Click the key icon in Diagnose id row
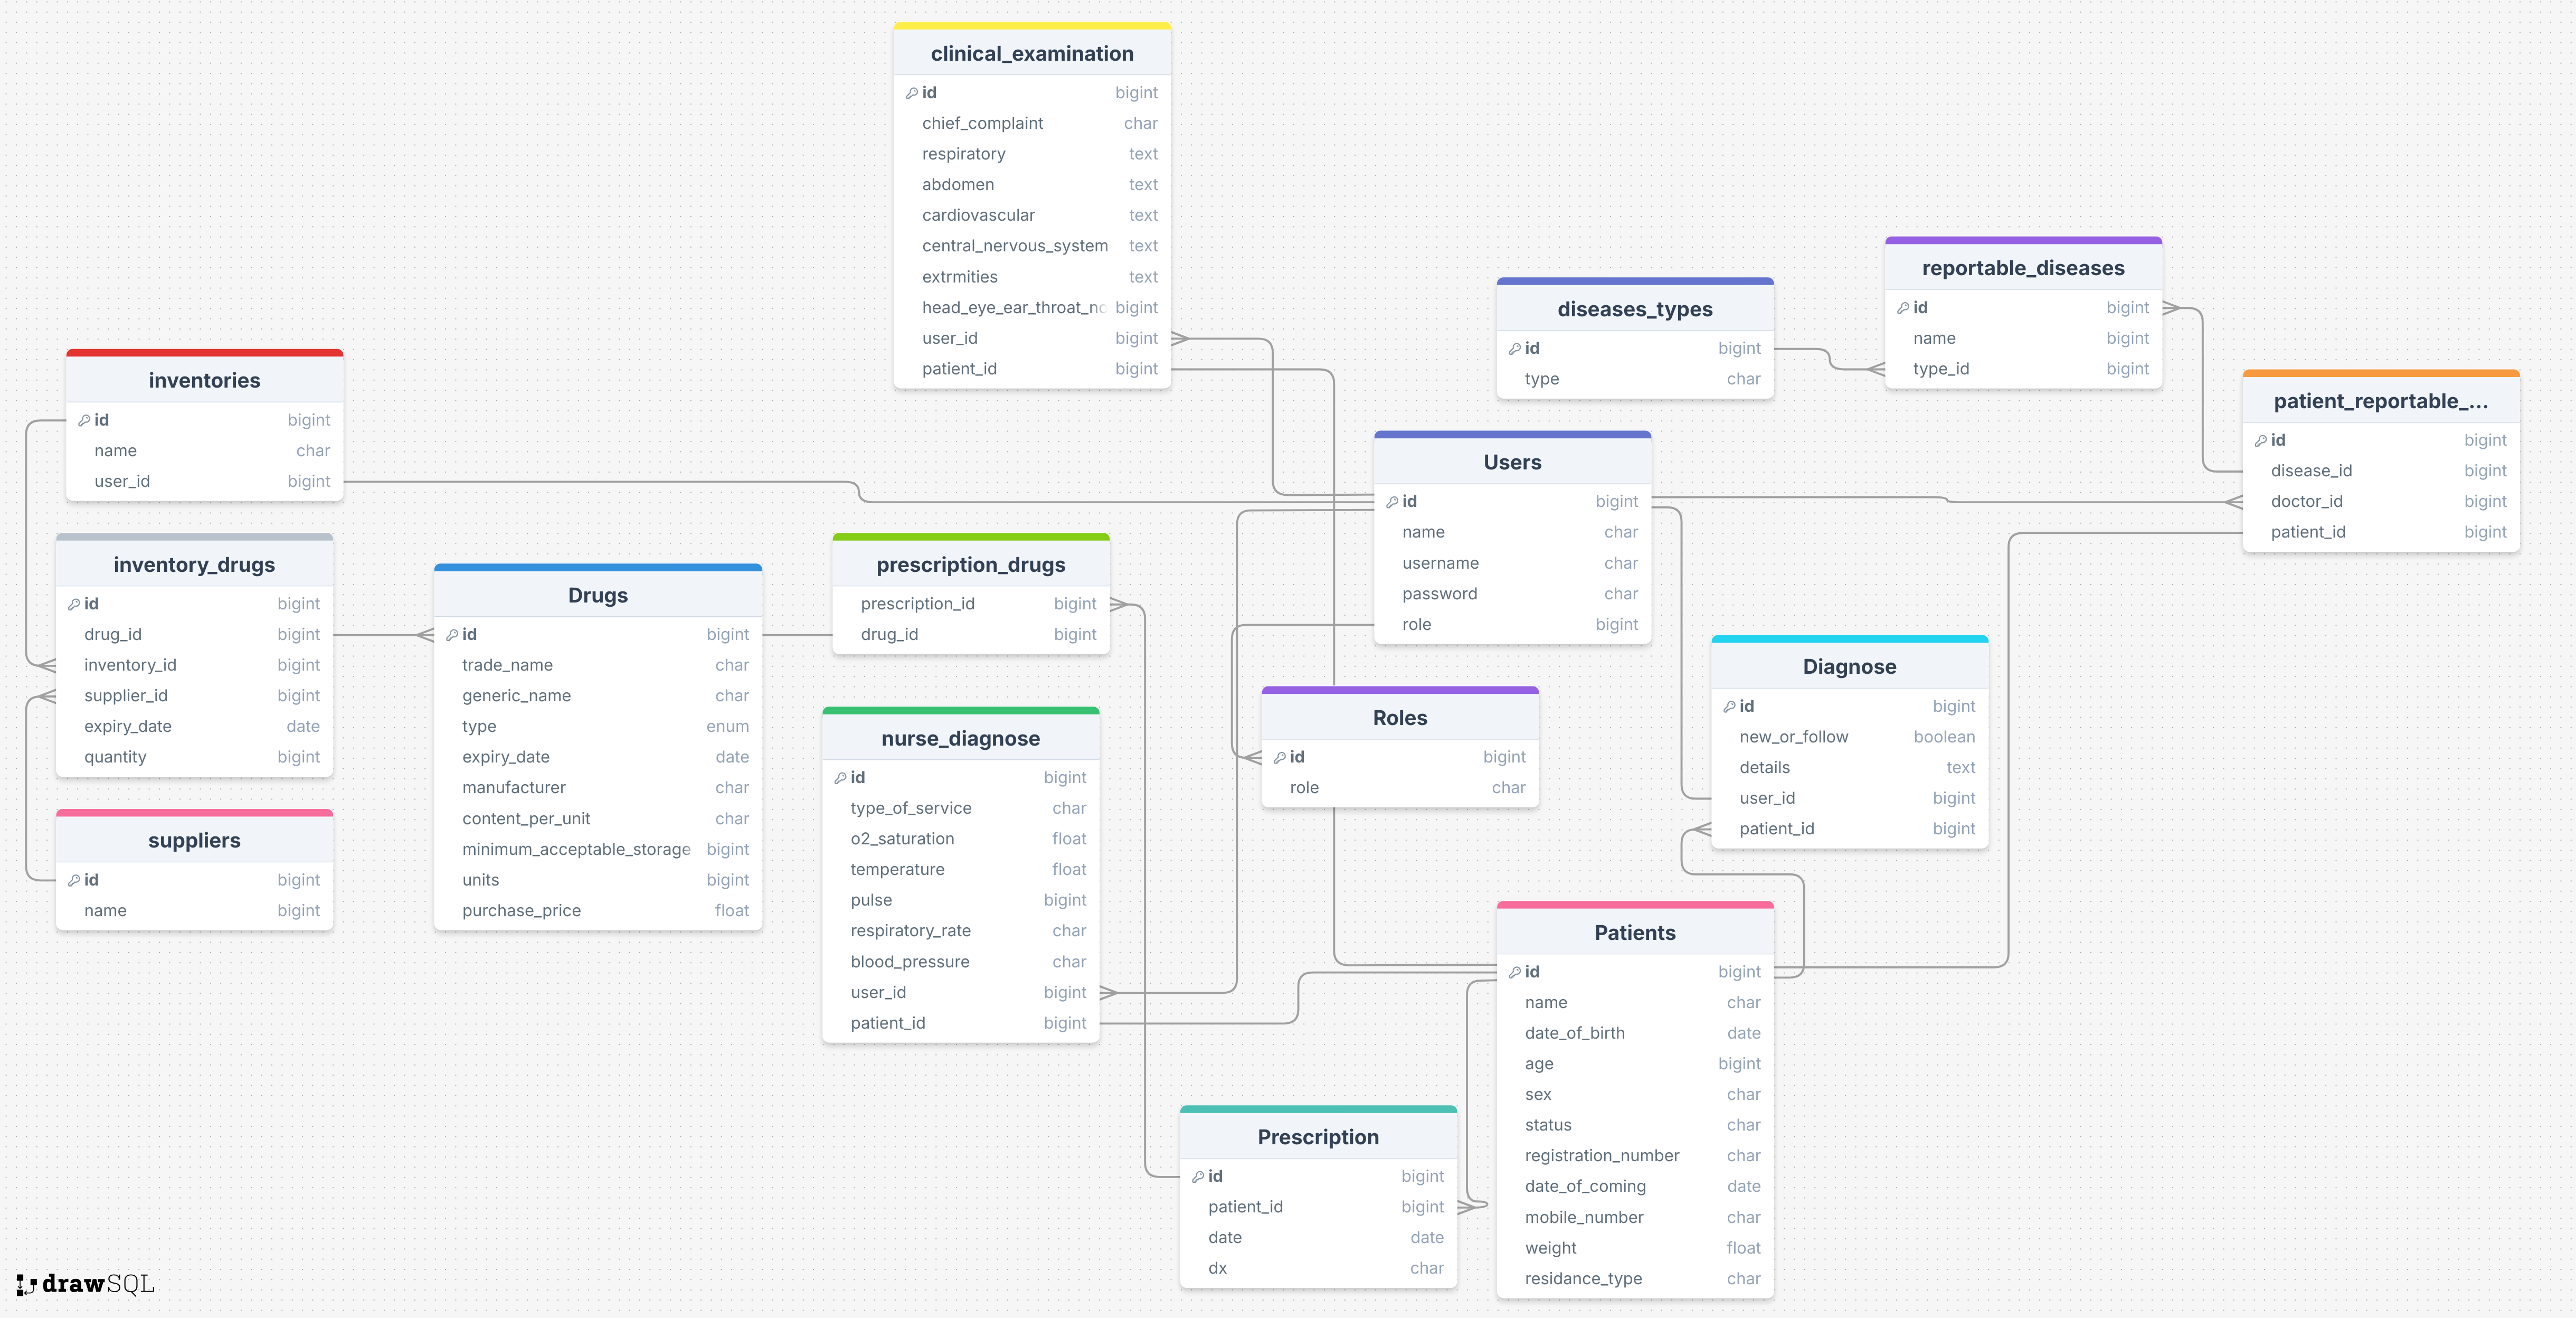Screen dimensions: 2576x1318 [x=1729, y=707]
